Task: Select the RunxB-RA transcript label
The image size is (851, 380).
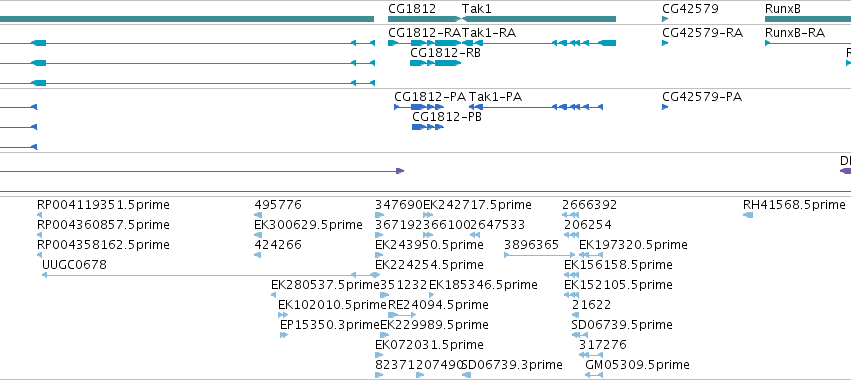Action: click(x=795, y=33)
